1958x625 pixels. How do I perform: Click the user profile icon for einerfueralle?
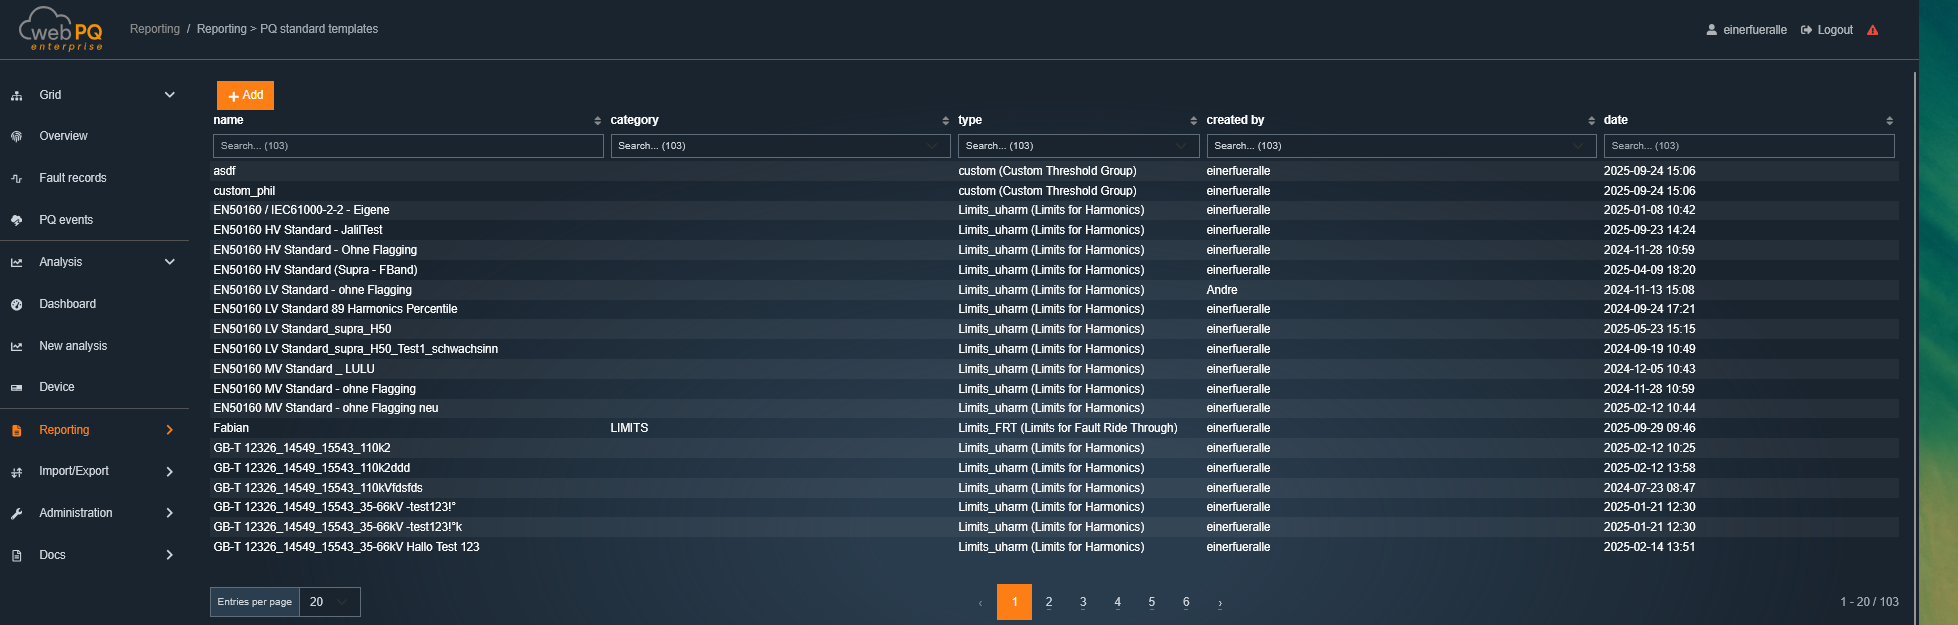pos(1711,30)
